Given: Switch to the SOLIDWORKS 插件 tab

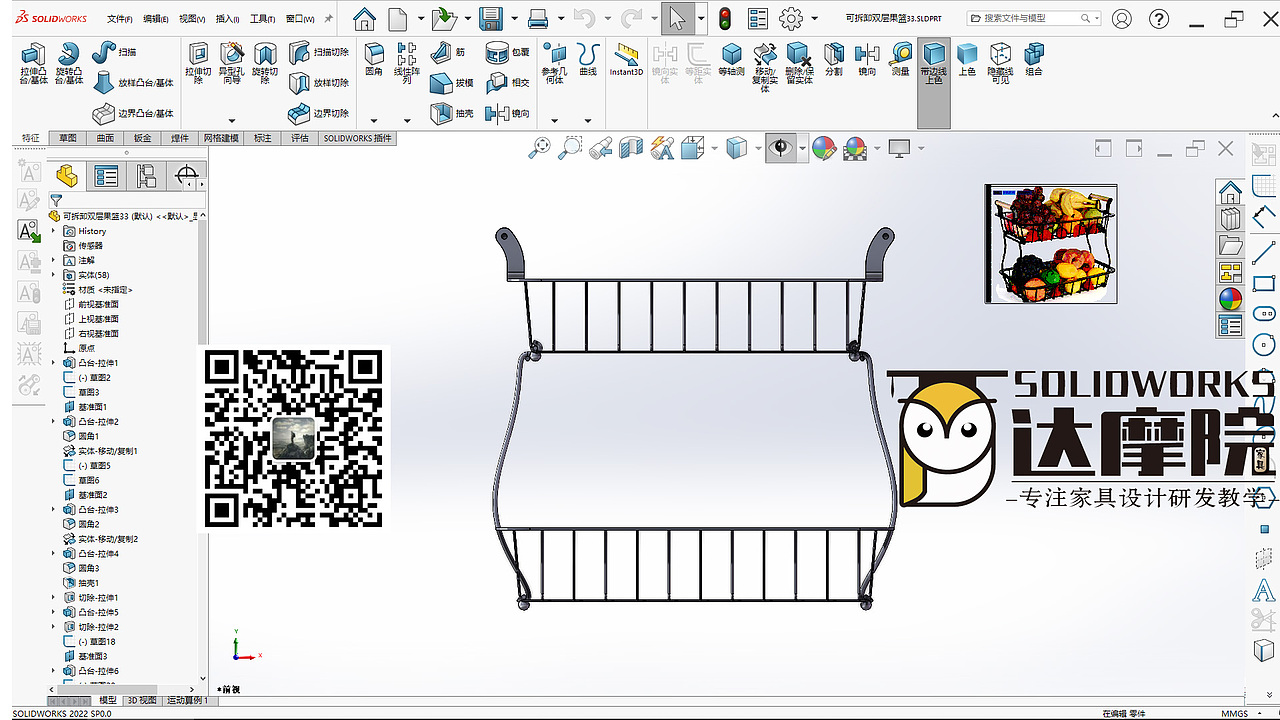Looking at the screenshot, I should click(357, 138).
